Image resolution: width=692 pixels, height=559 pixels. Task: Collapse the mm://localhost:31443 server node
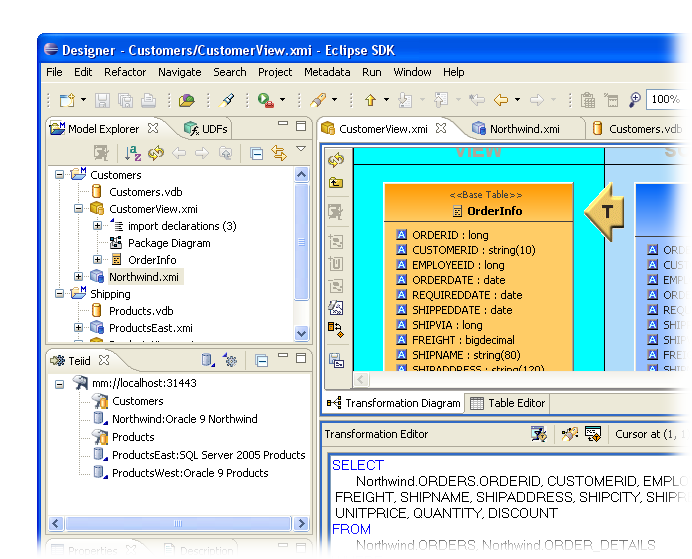click(59, 384)
